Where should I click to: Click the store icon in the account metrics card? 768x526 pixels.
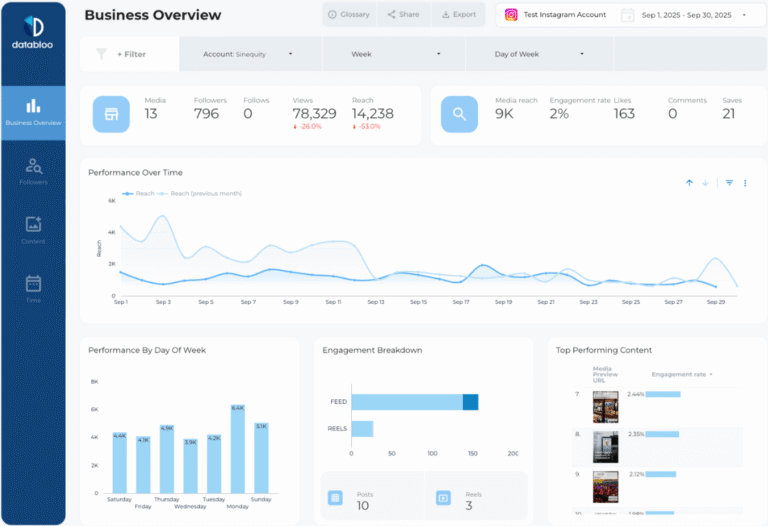click(x=111, y=114)
